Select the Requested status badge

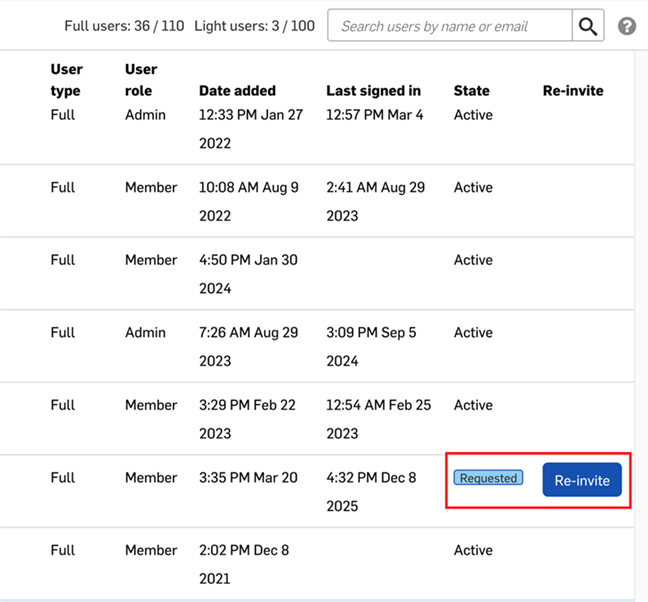pyautogui.click(x=489, y=478)
